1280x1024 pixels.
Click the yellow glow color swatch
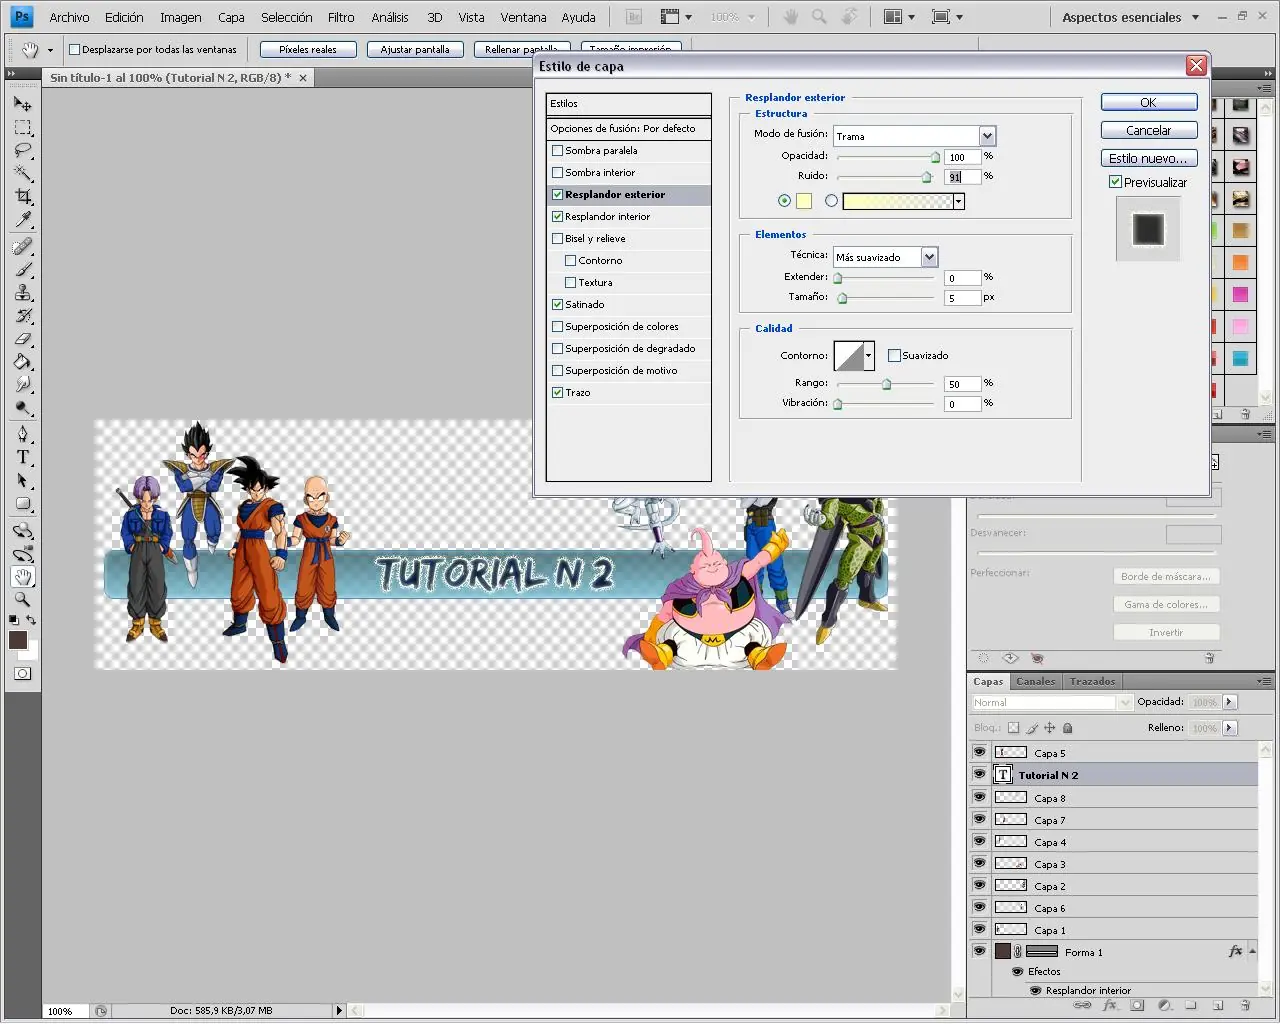tap(804, 201)
